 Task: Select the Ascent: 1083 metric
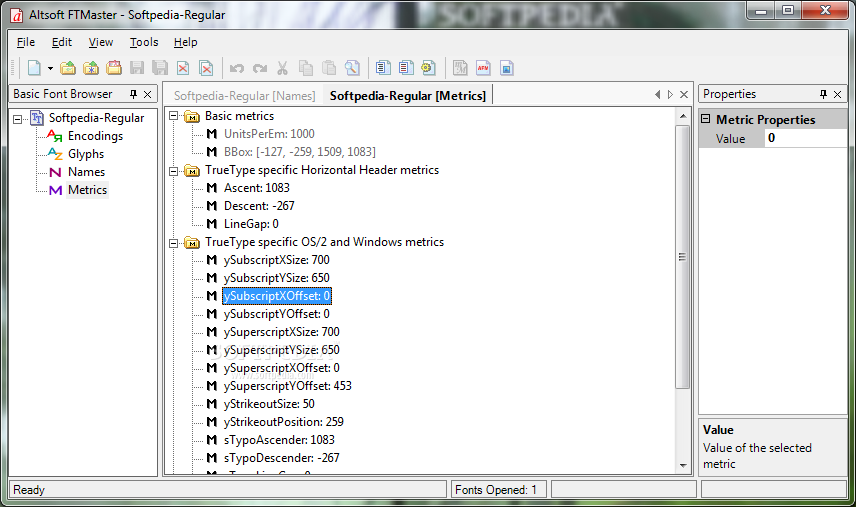coord(257,188)
